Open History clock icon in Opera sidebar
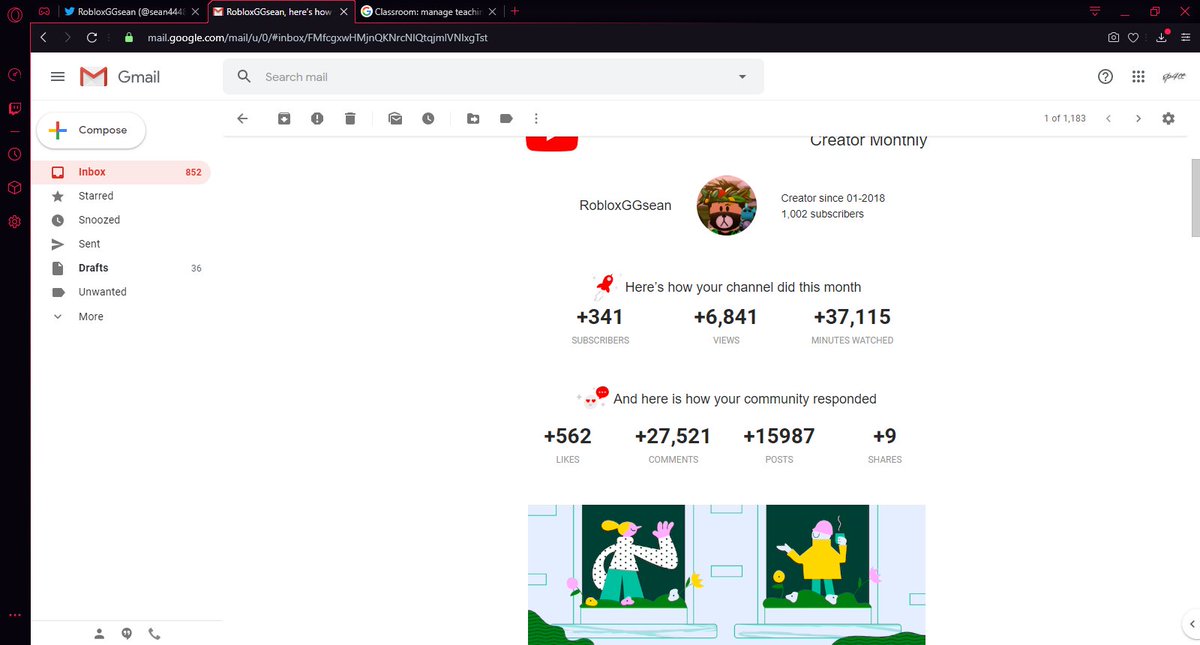 14,154
